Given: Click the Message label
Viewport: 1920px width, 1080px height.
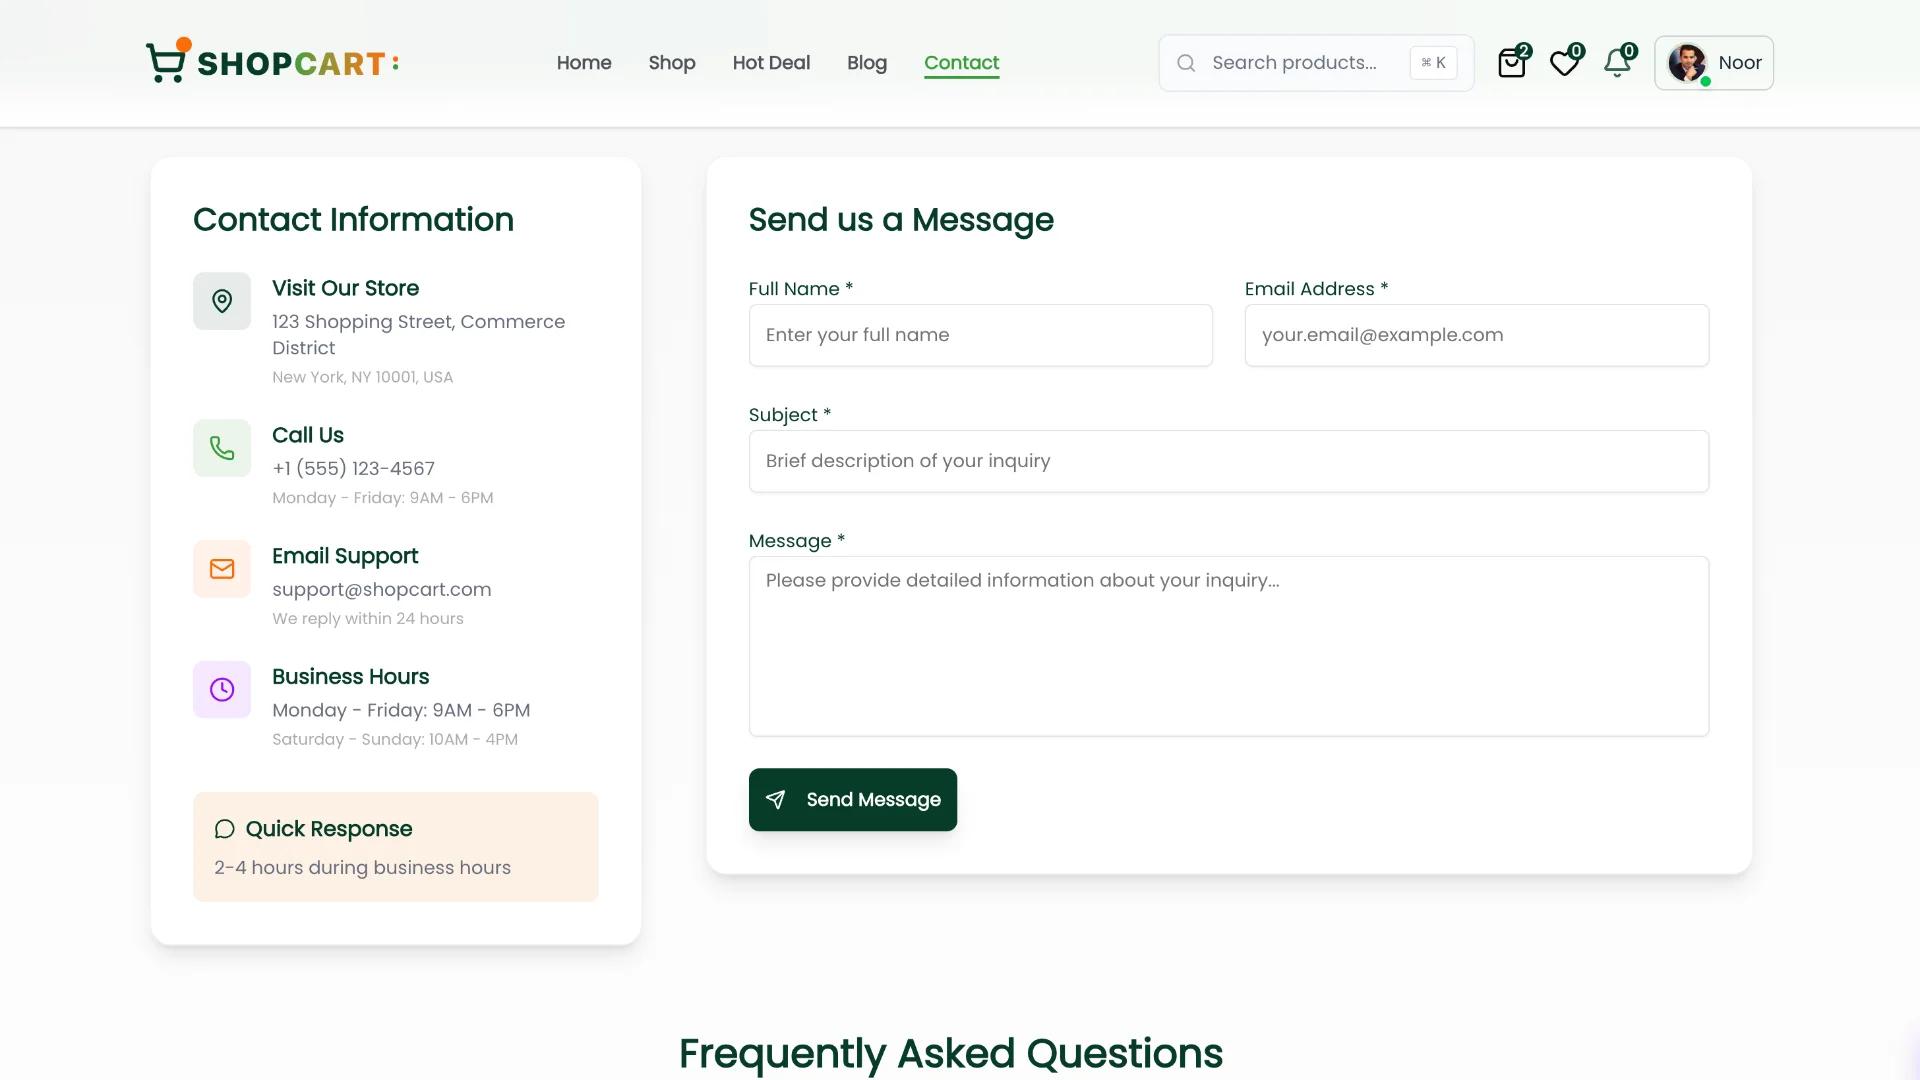Looking at the screenshot, I should click(x=797, y=541).
